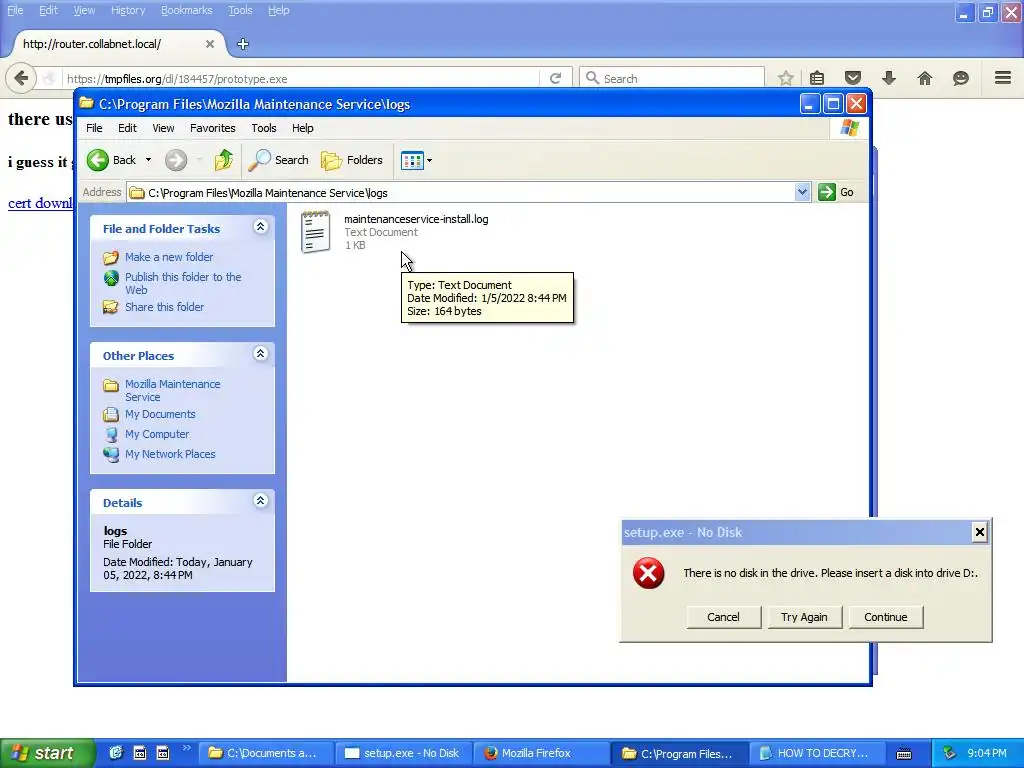Screen dimensions: 1024x768
Task: Open Explorer Search pane
Action: click(279, 160)
